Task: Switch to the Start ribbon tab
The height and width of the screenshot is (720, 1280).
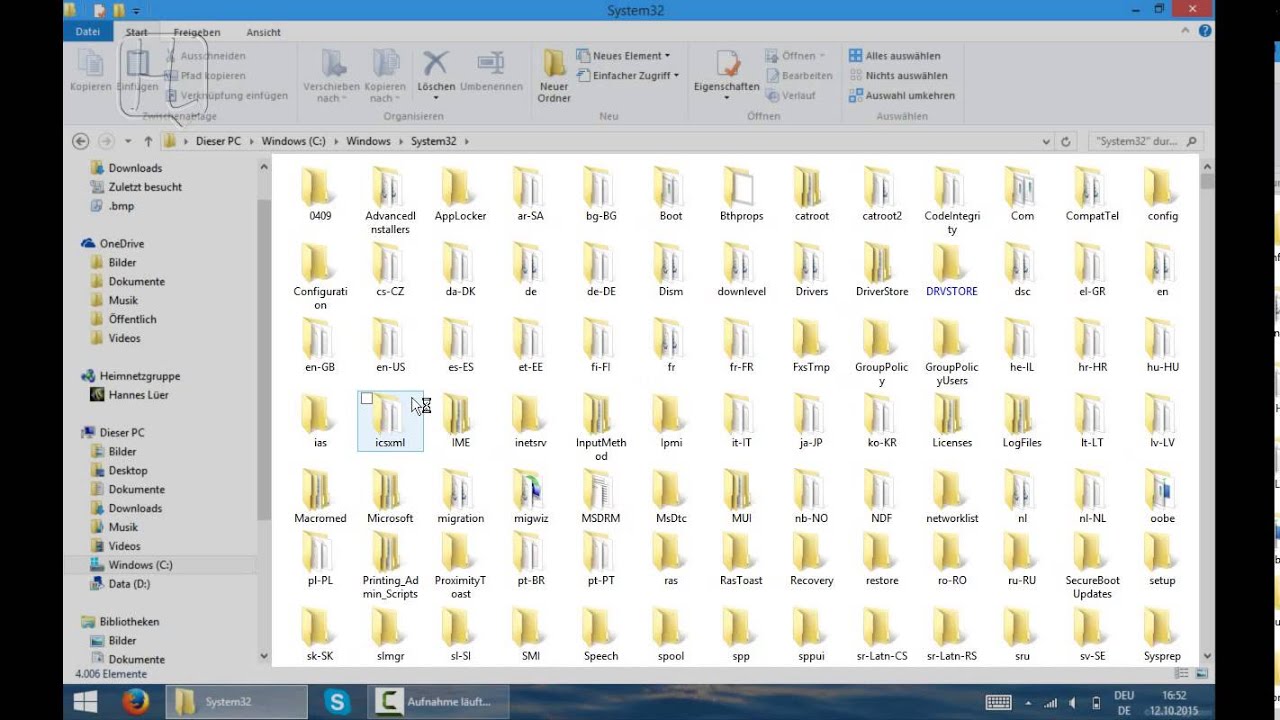Action: click(x=137, y=32)
